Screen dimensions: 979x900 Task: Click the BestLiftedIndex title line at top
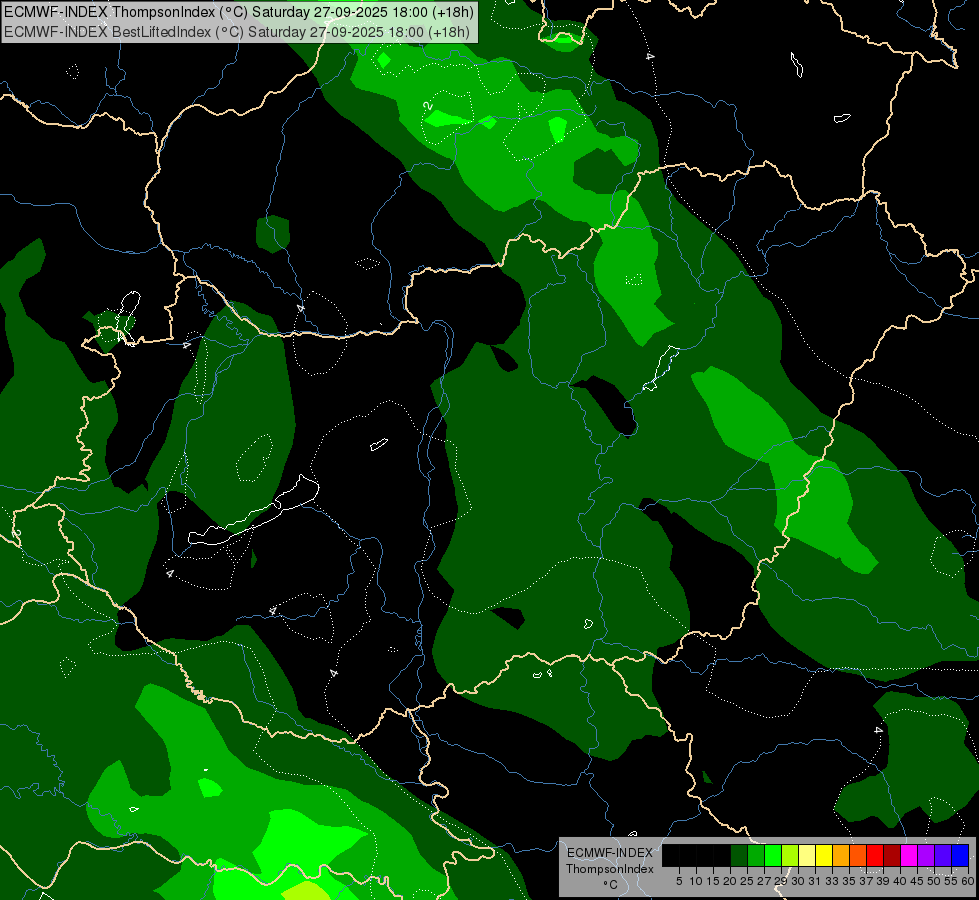(237, 32)
